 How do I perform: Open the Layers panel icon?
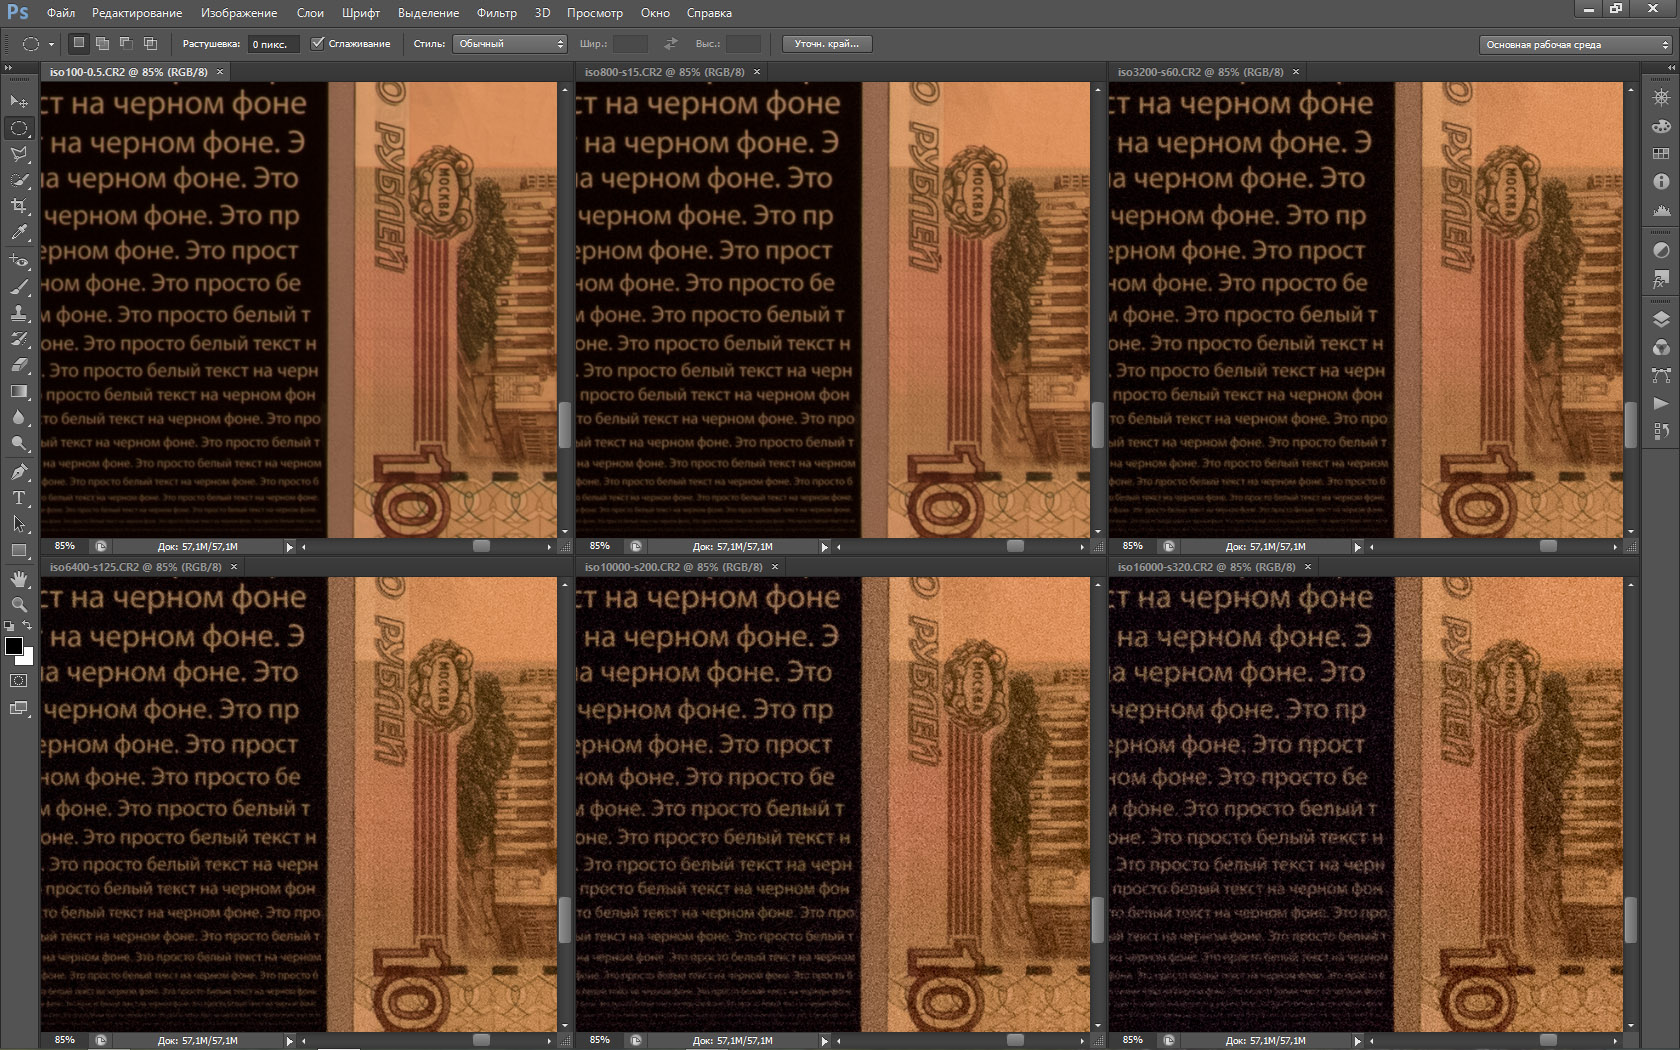pyautogui.click(x=1661, y=319)
